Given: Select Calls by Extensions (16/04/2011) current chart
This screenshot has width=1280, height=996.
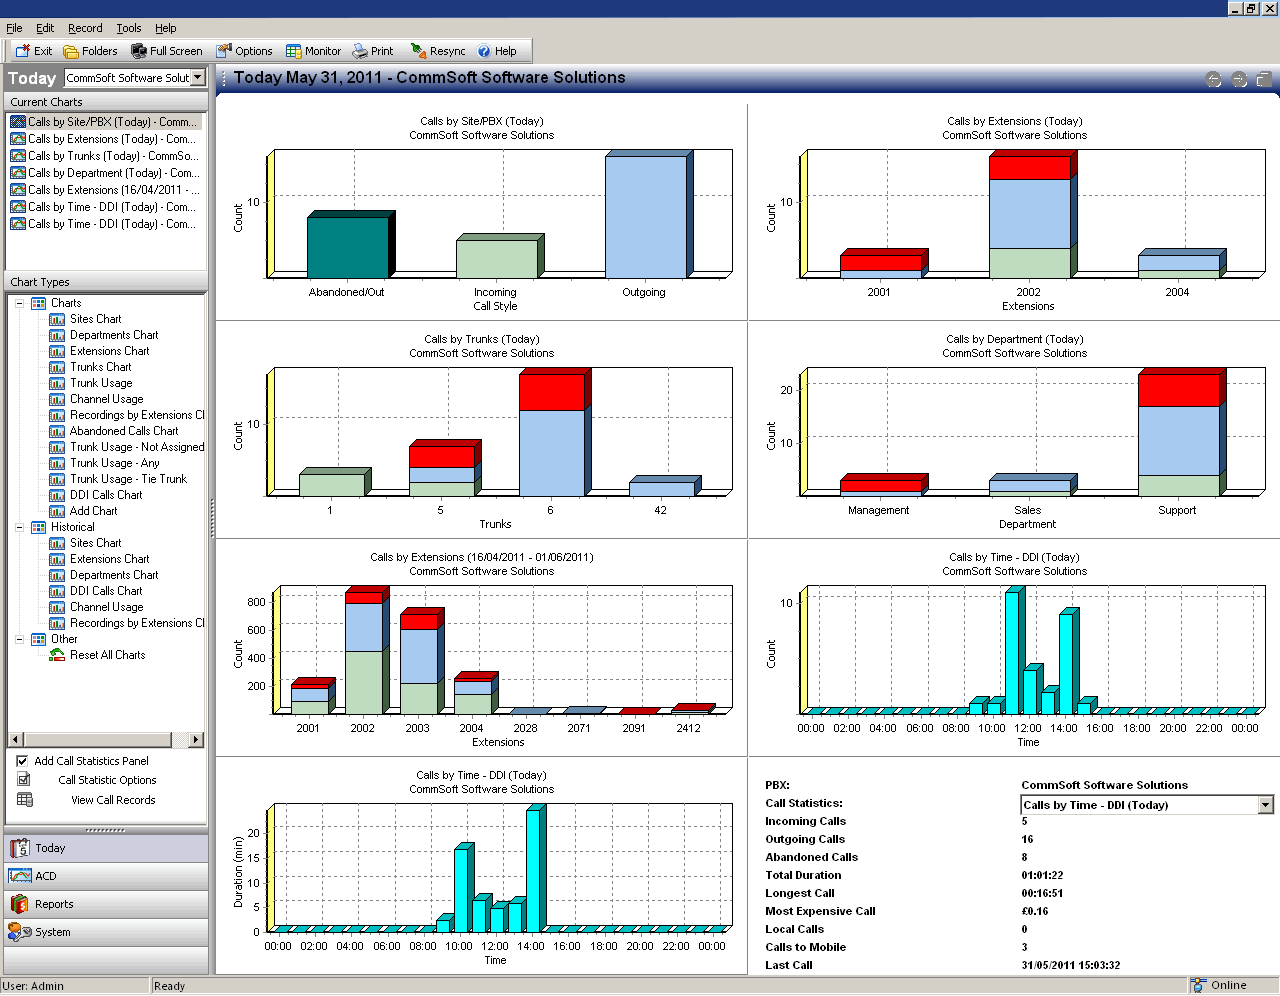Looking at the screenshot, I should click(104, 190).
